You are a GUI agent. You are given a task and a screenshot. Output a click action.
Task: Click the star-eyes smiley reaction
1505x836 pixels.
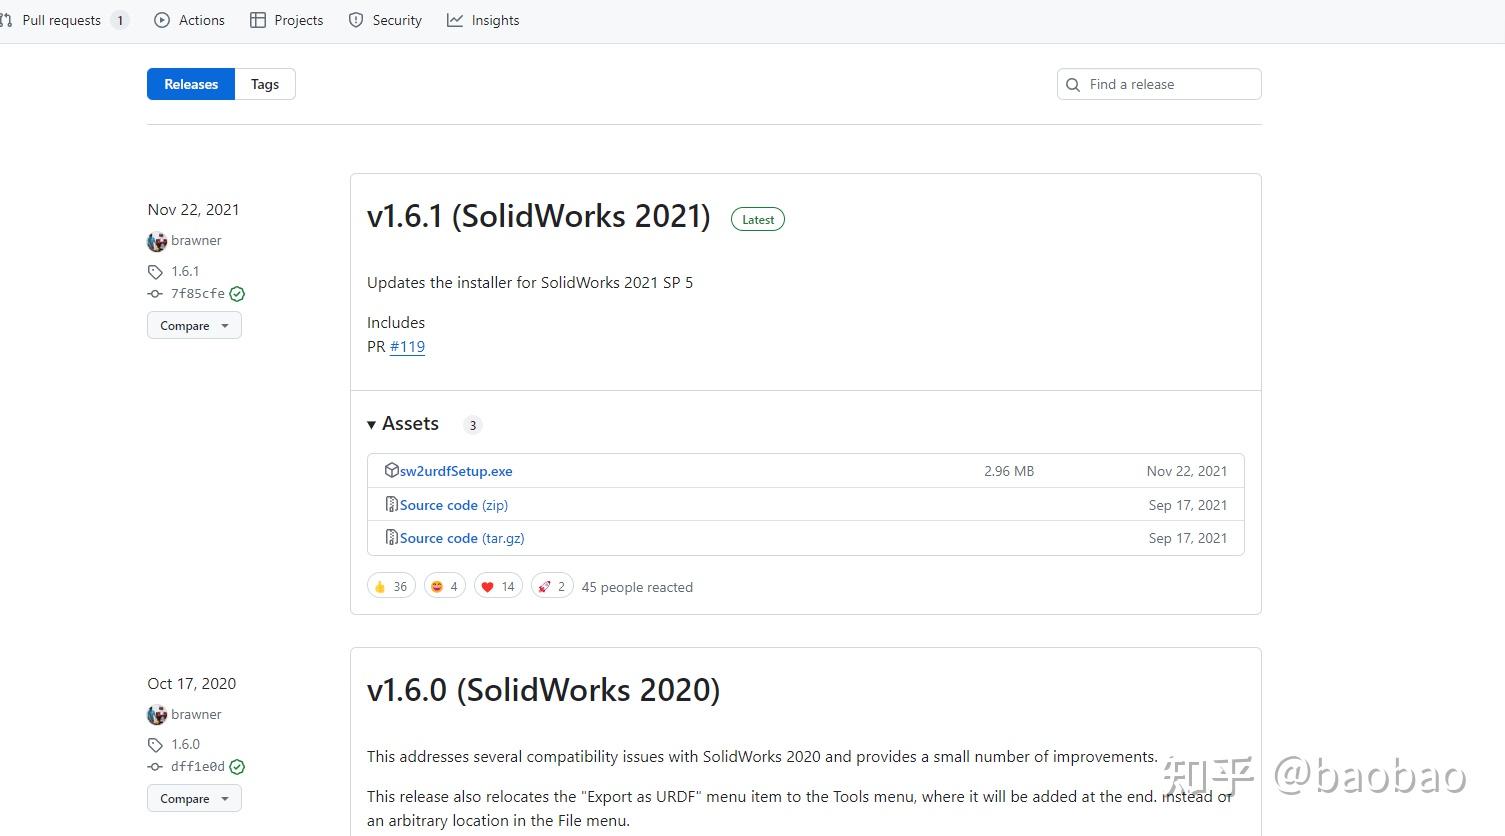pyautogui.click(x=437, y=587)
